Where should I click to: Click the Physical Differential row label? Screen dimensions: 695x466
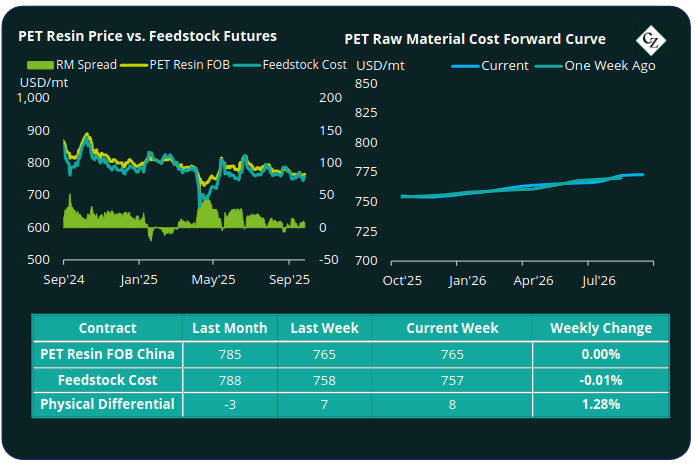[x=107, y=405]
